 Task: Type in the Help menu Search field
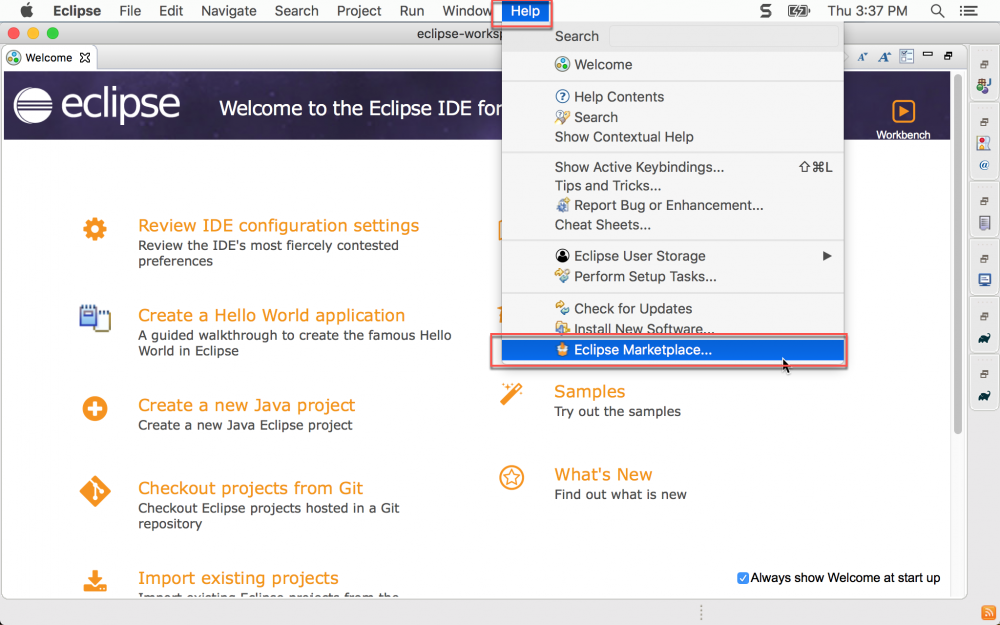(x=723, y=36)
